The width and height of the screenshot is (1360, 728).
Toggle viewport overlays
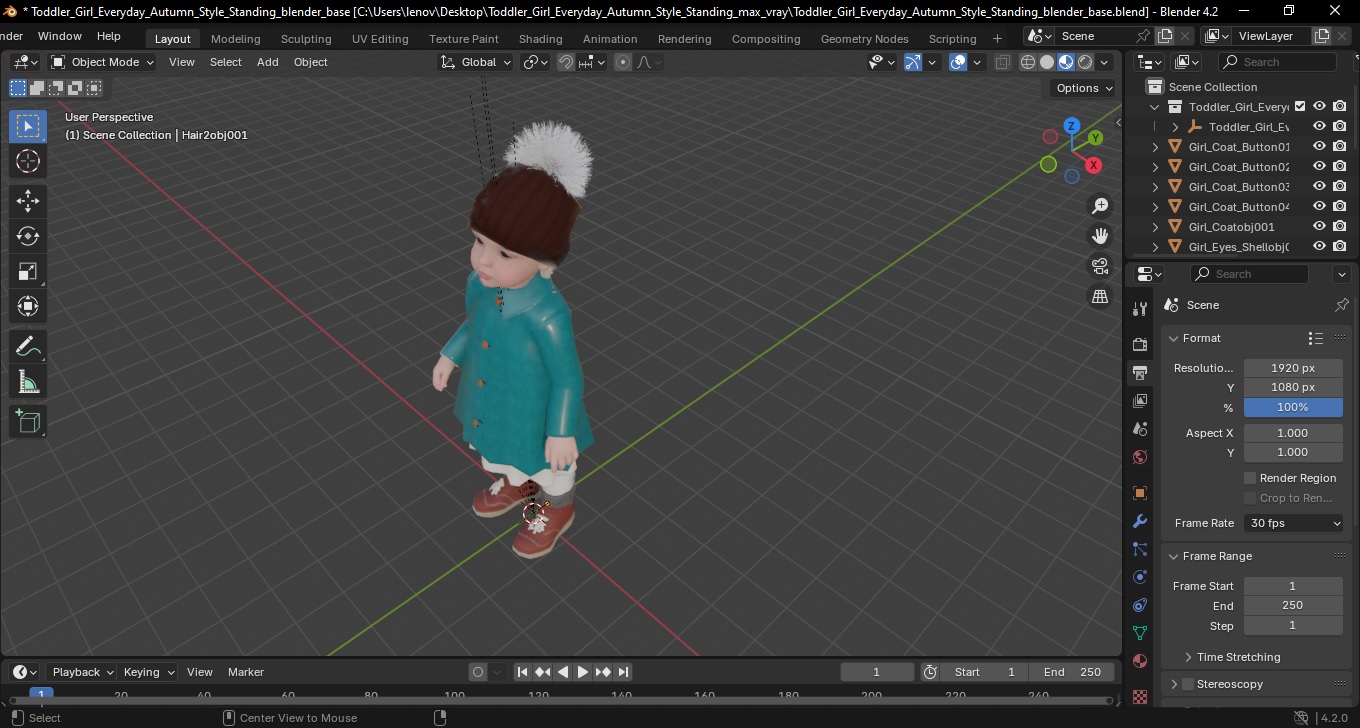[x=958, y=62]
